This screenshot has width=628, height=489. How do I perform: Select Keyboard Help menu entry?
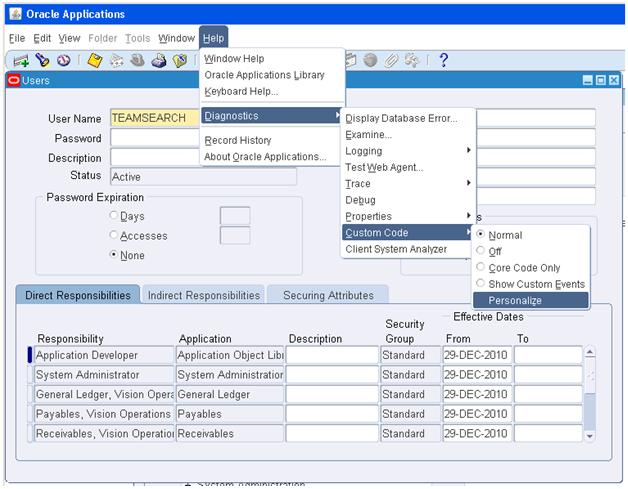tap(272, 91)
